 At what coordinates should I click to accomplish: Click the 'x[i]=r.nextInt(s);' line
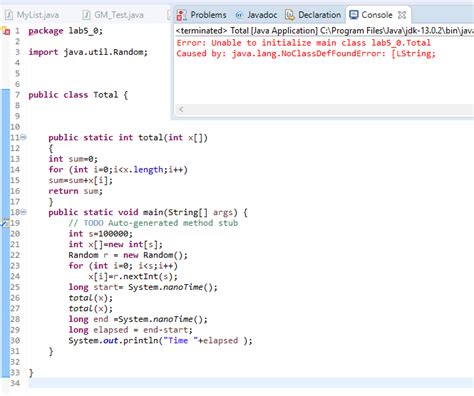[133, 276]
